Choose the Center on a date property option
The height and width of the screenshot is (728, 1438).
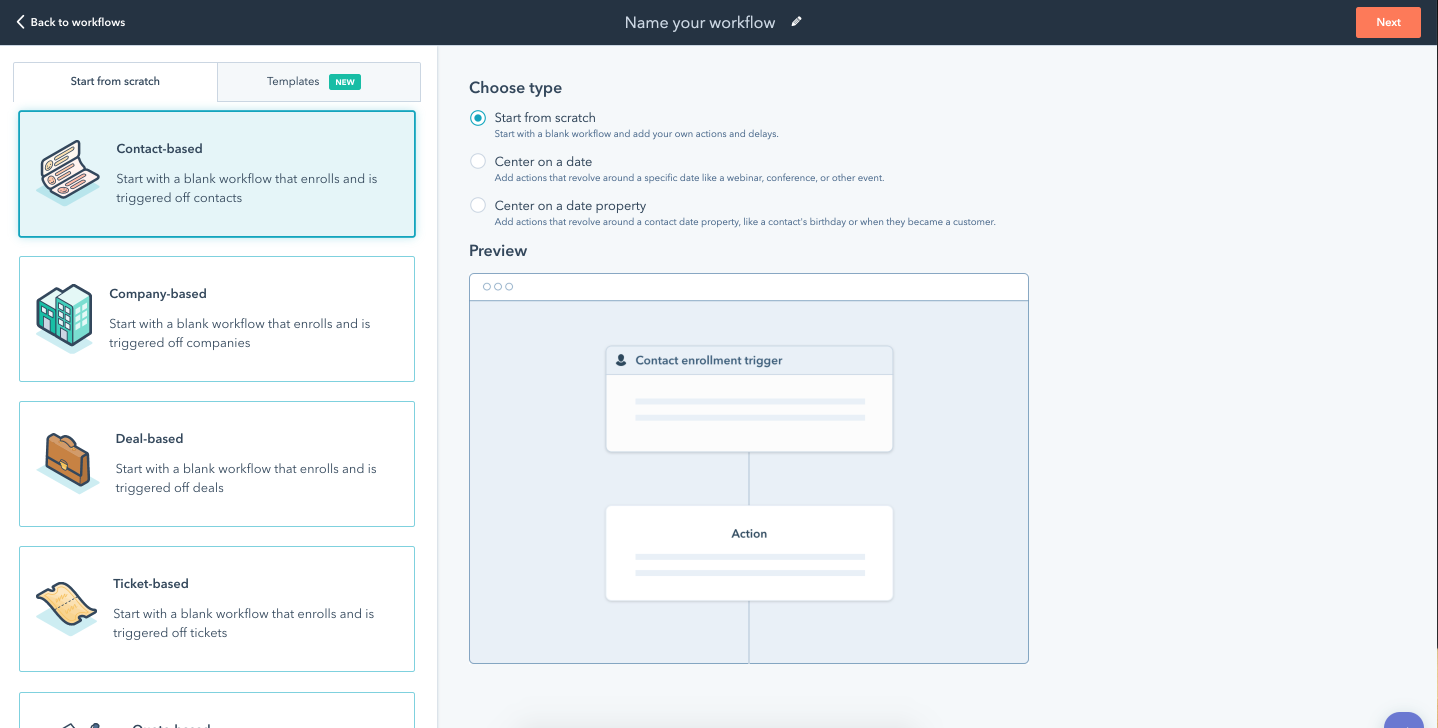477,205
